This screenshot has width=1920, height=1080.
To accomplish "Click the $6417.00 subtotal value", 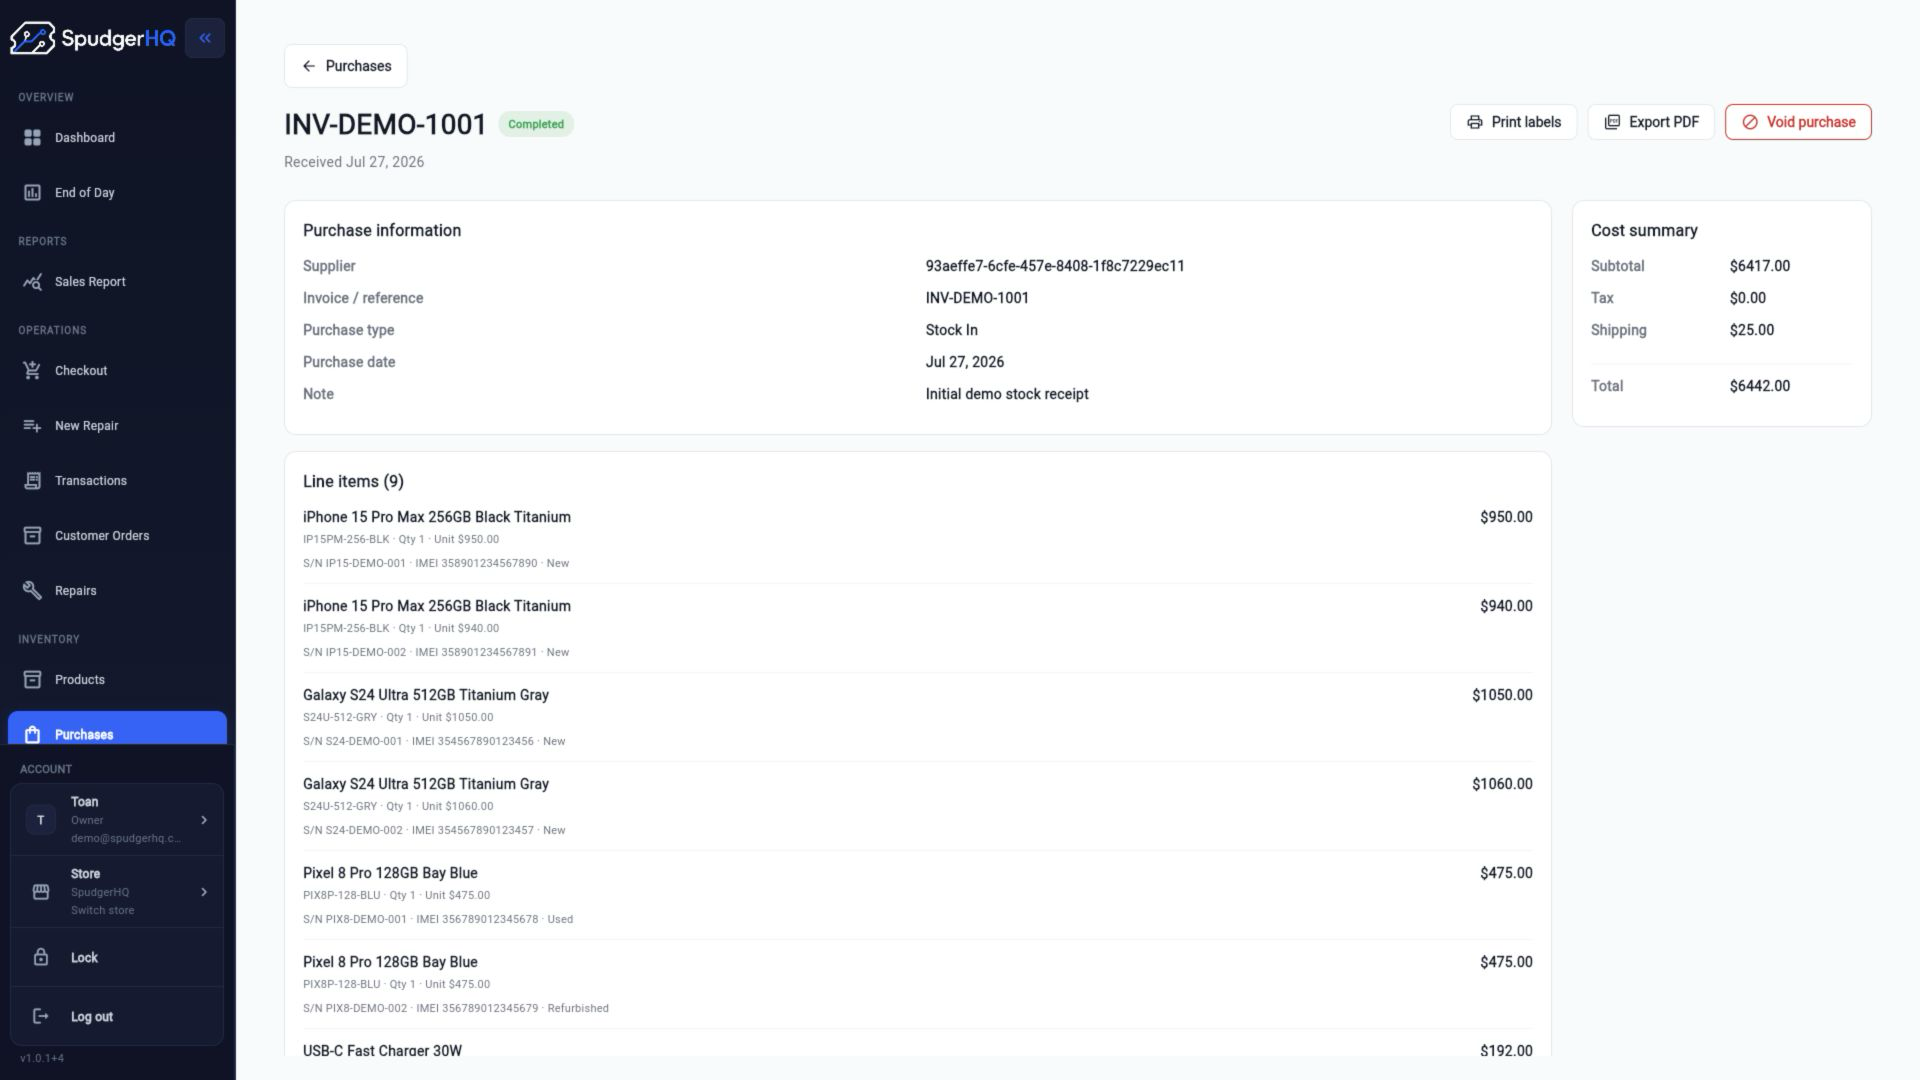I will 1759,266.
